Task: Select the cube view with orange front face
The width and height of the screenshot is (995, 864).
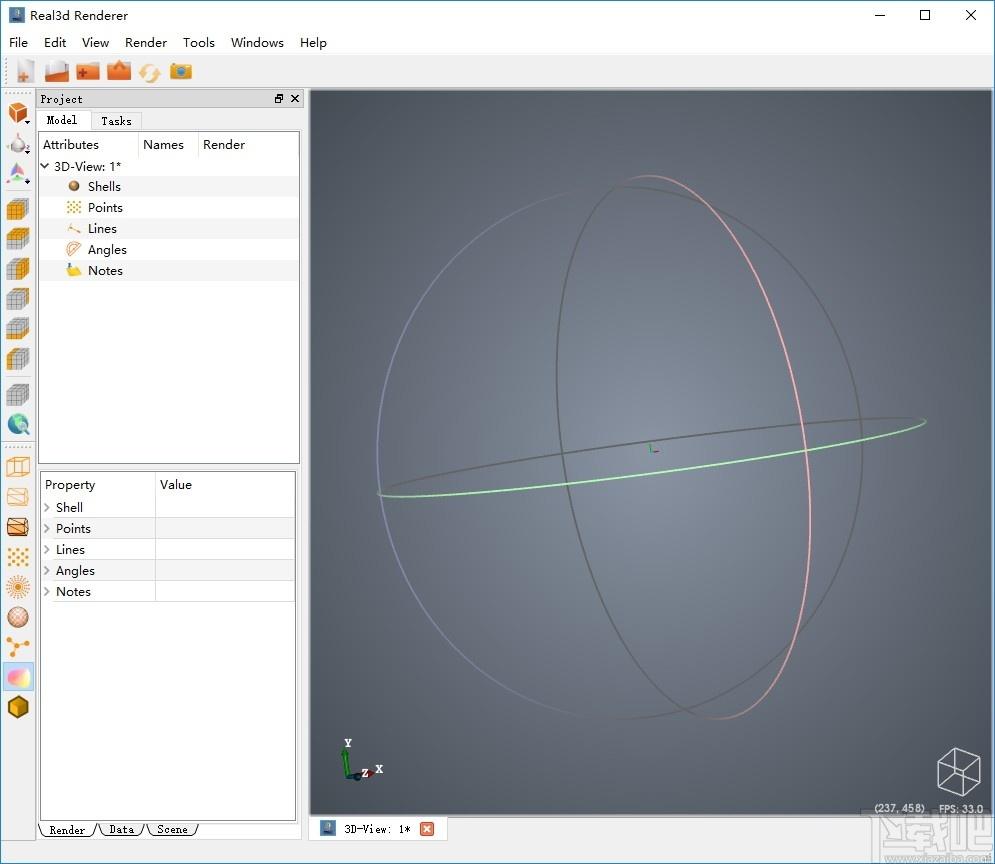Action: pyautogui.click(x=18, y=209)
